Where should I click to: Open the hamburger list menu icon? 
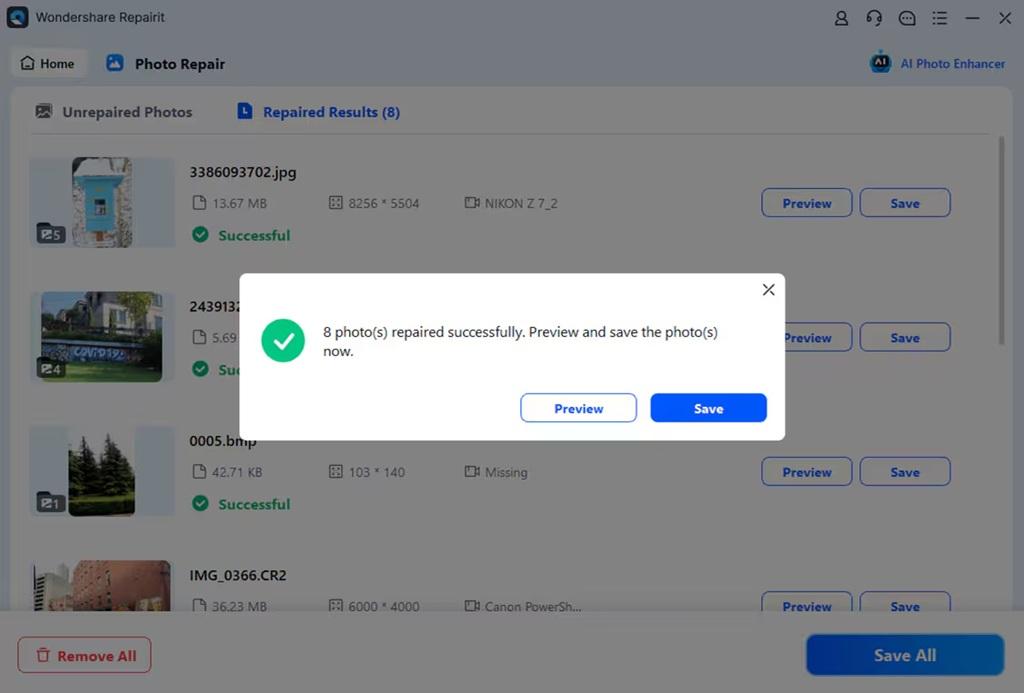[939, 18]
